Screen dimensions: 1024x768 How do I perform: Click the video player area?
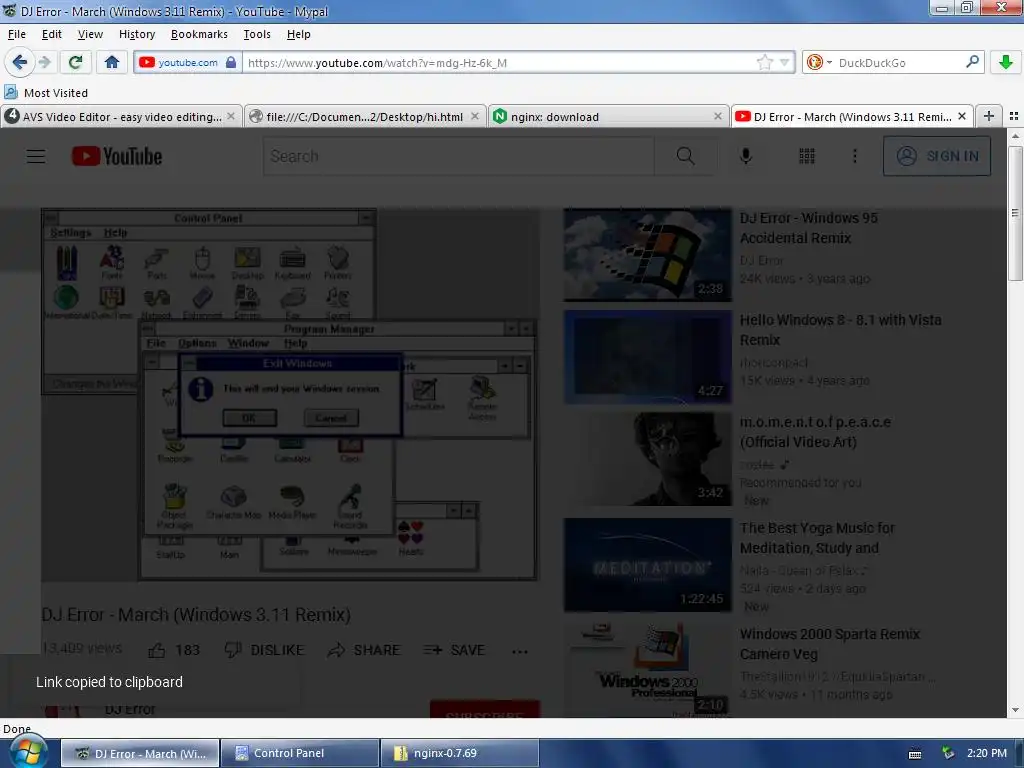(x=289, y=394)
